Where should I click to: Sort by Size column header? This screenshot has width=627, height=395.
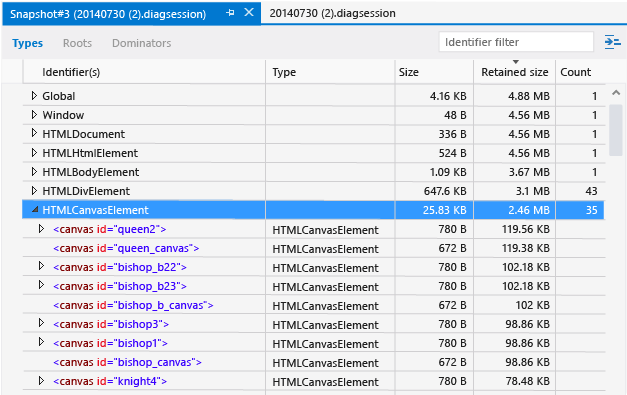click(434, 72)
